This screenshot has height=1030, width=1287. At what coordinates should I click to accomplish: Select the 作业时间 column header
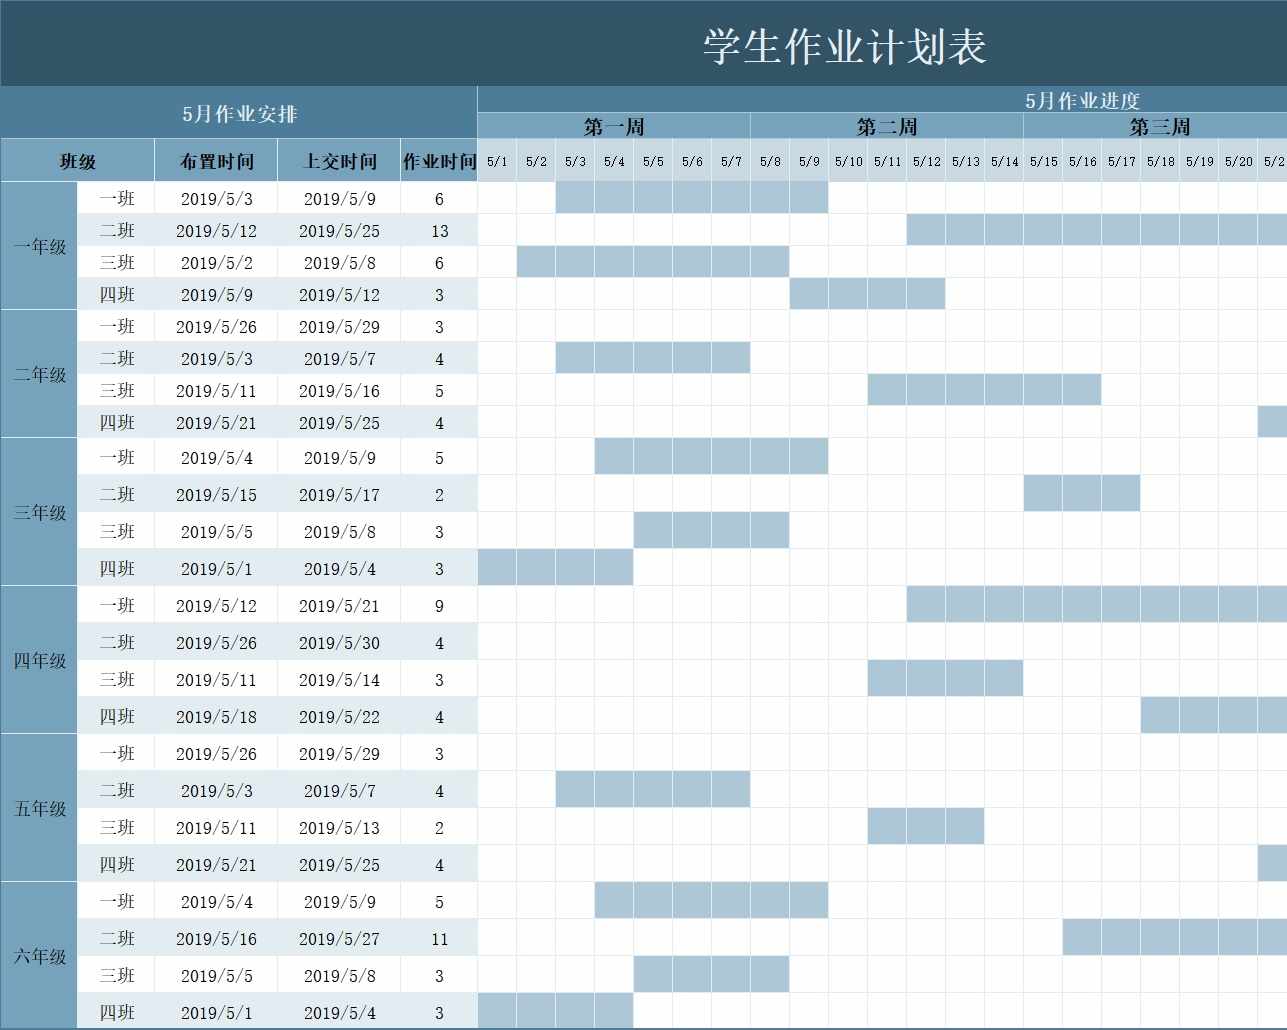pos(438,160)
